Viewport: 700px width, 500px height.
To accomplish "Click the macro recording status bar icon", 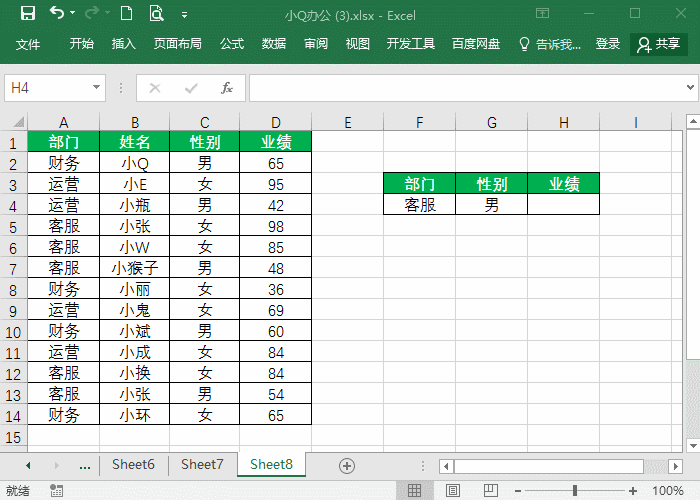I will point(56,490).
